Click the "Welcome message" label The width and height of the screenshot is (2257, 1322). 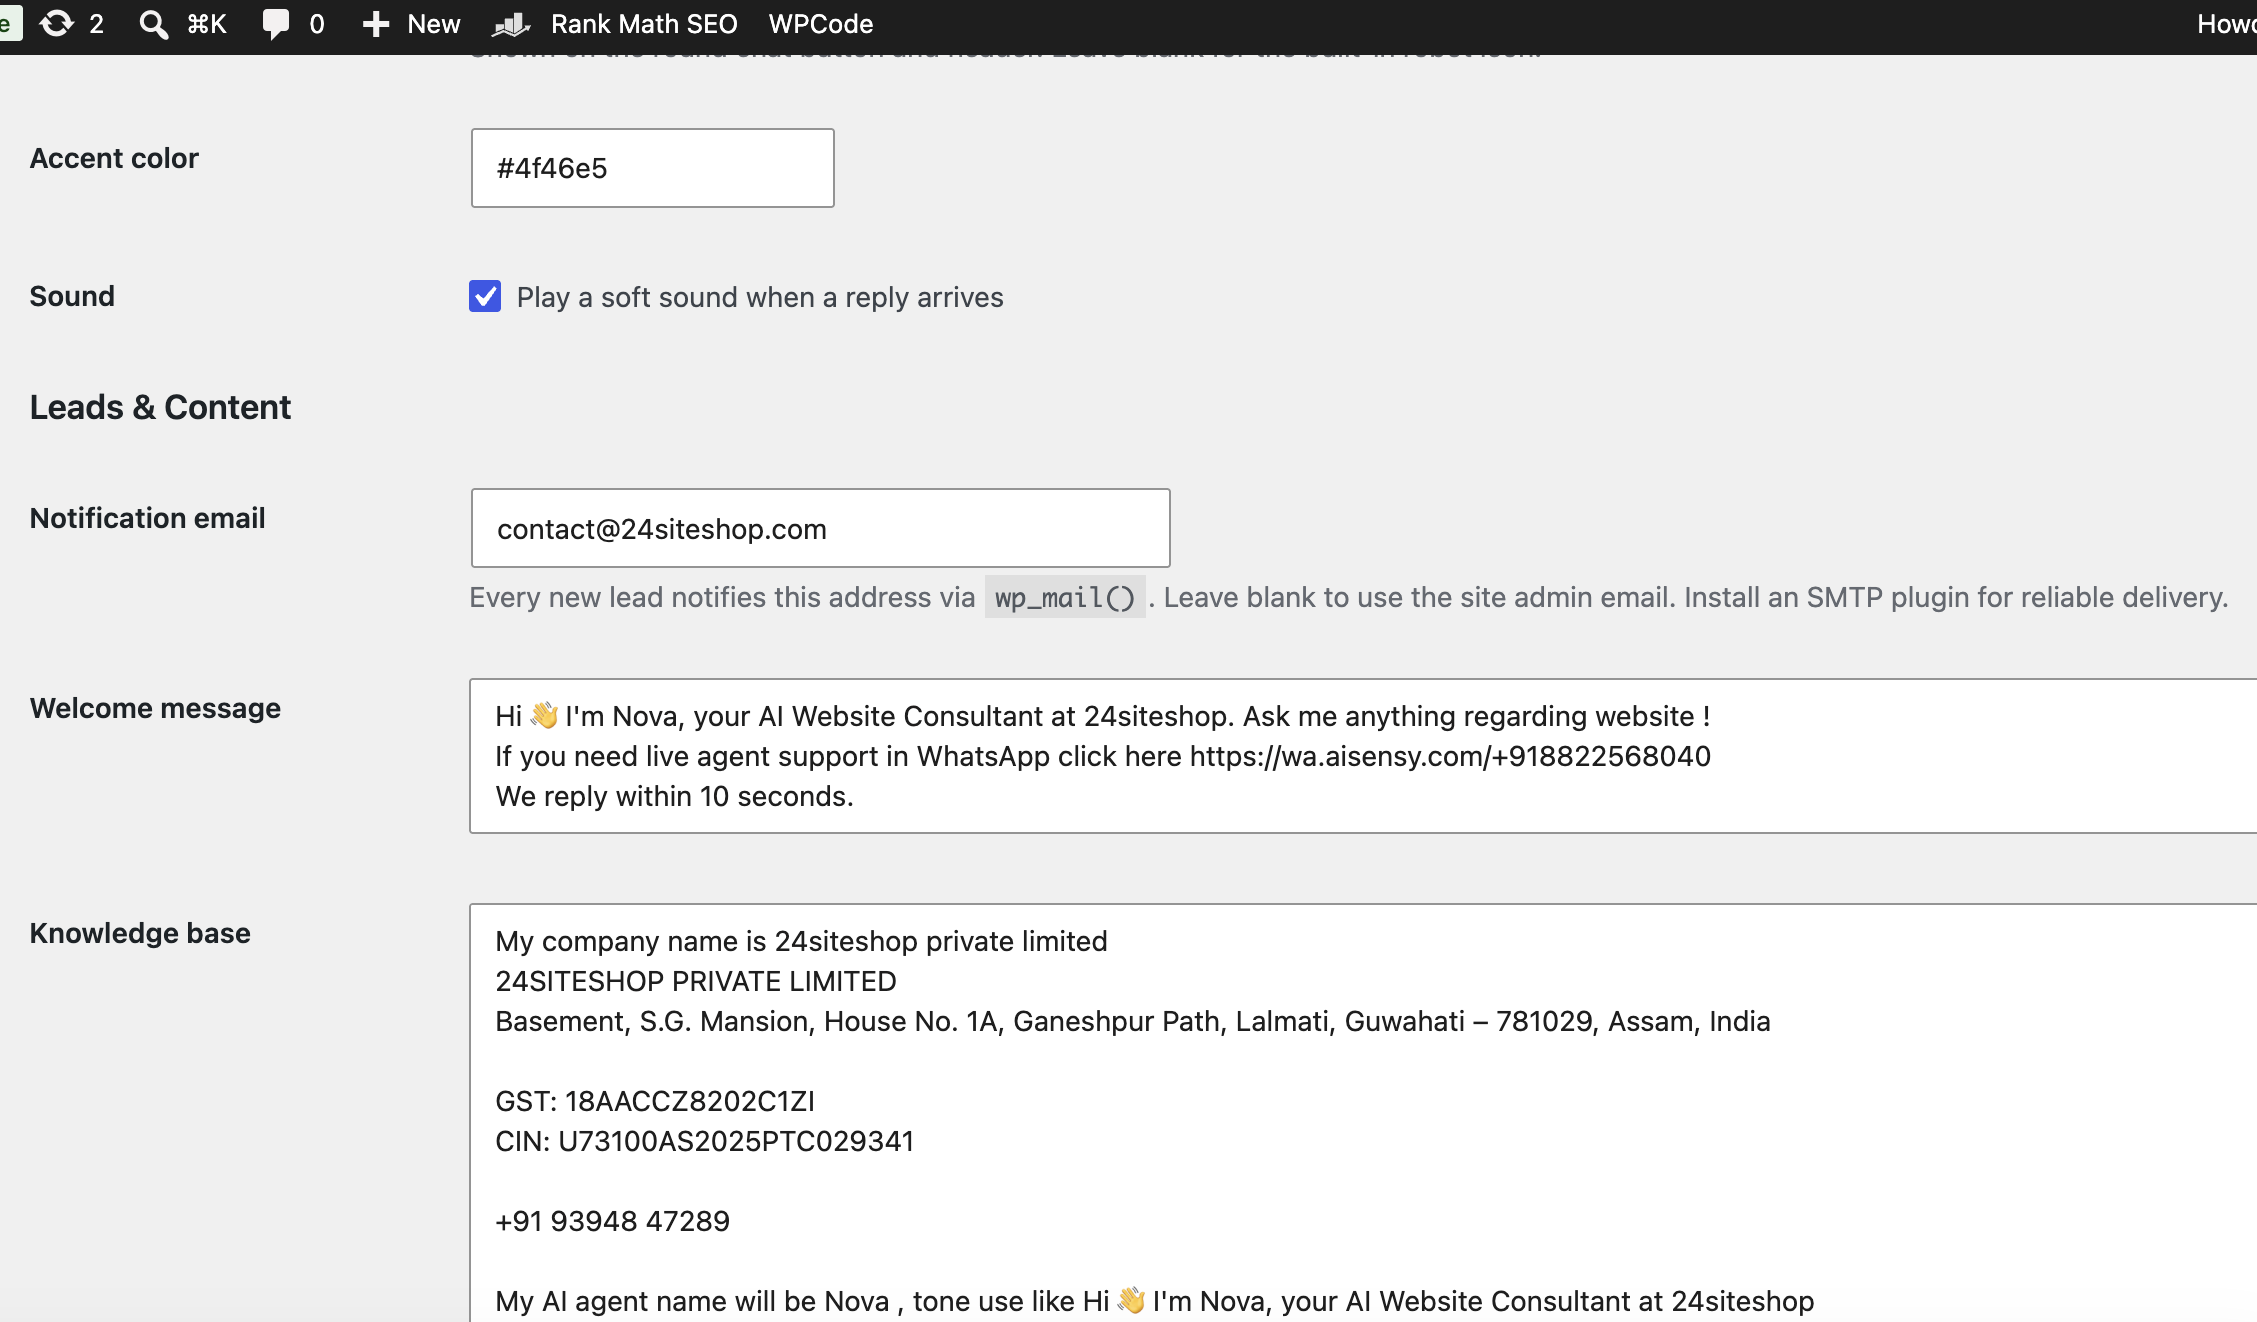(x=155, y=708)
